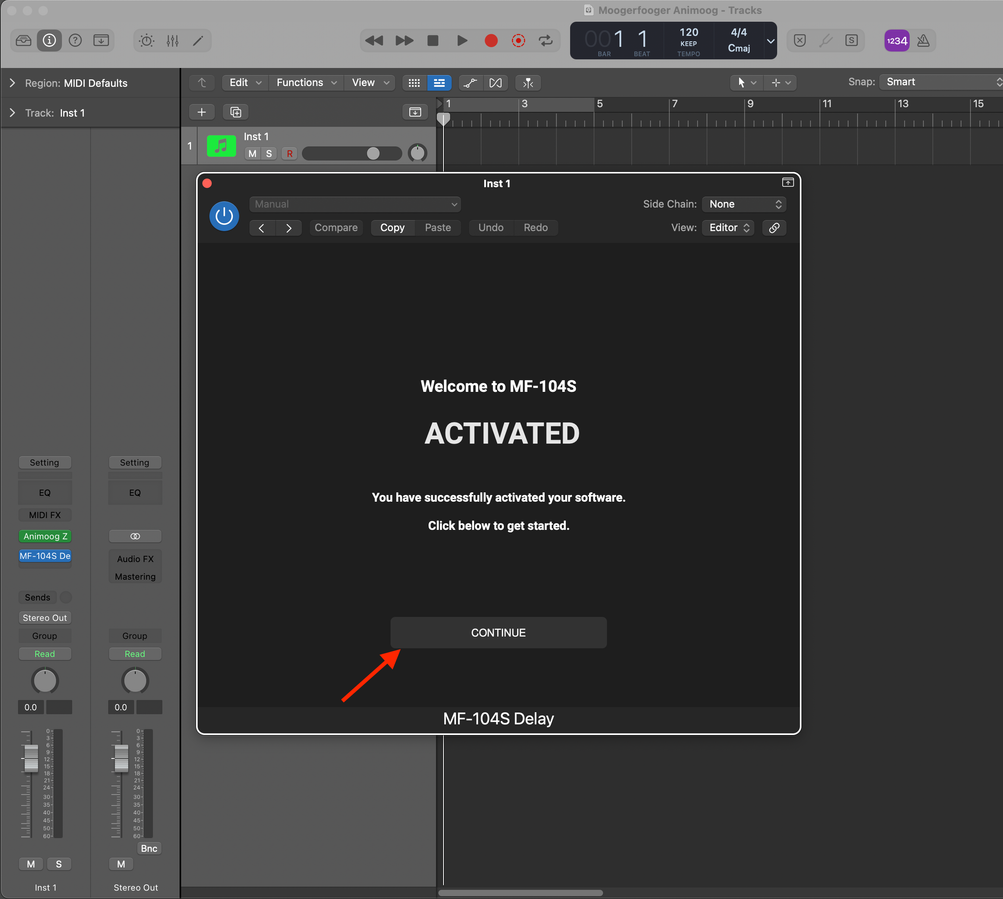Open the Toolbar download tray icon
Screen dimensions: 1003x899
click(x=101, y=40)
